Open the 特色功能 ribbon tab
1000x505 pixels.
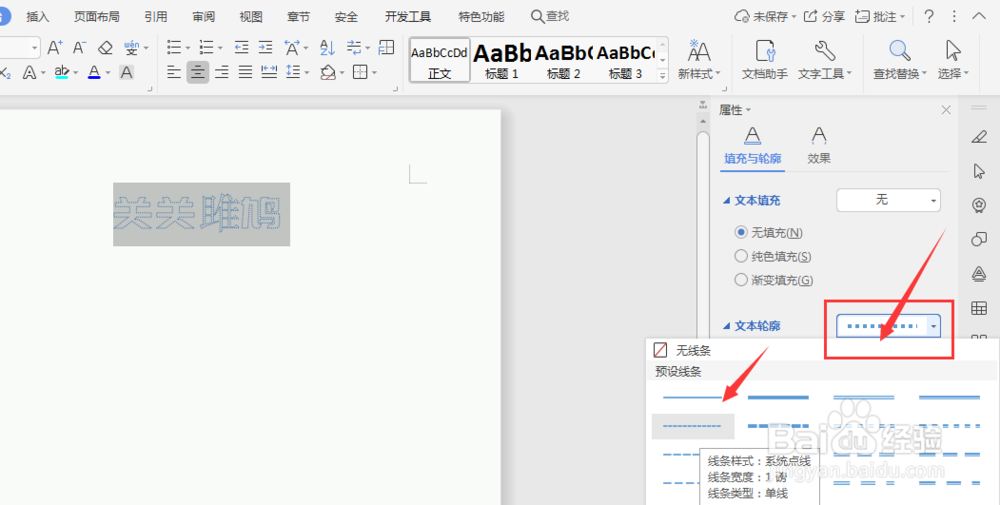click(482, 17)
